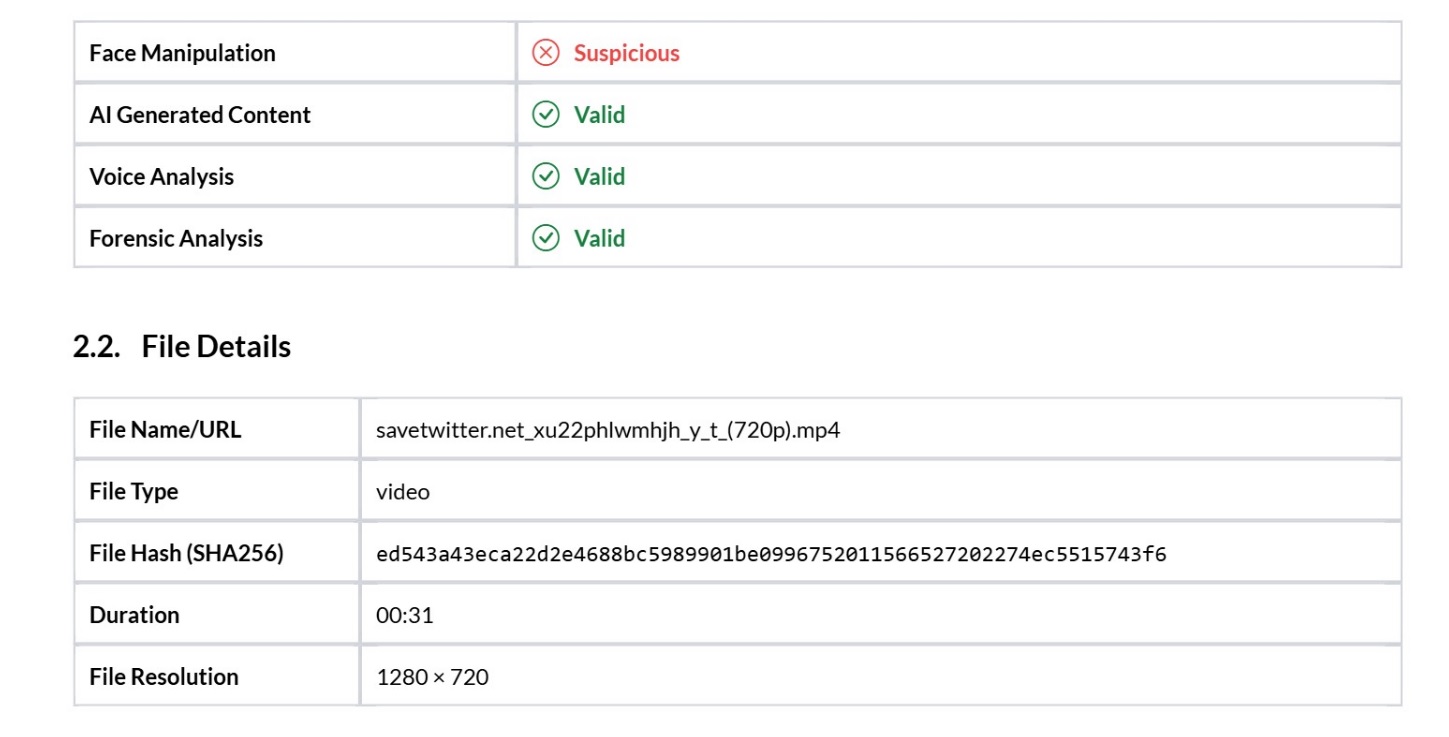The width and height of the screenshot is (1449, 737).
Task: Click the File Type field label
Action: 133,492
